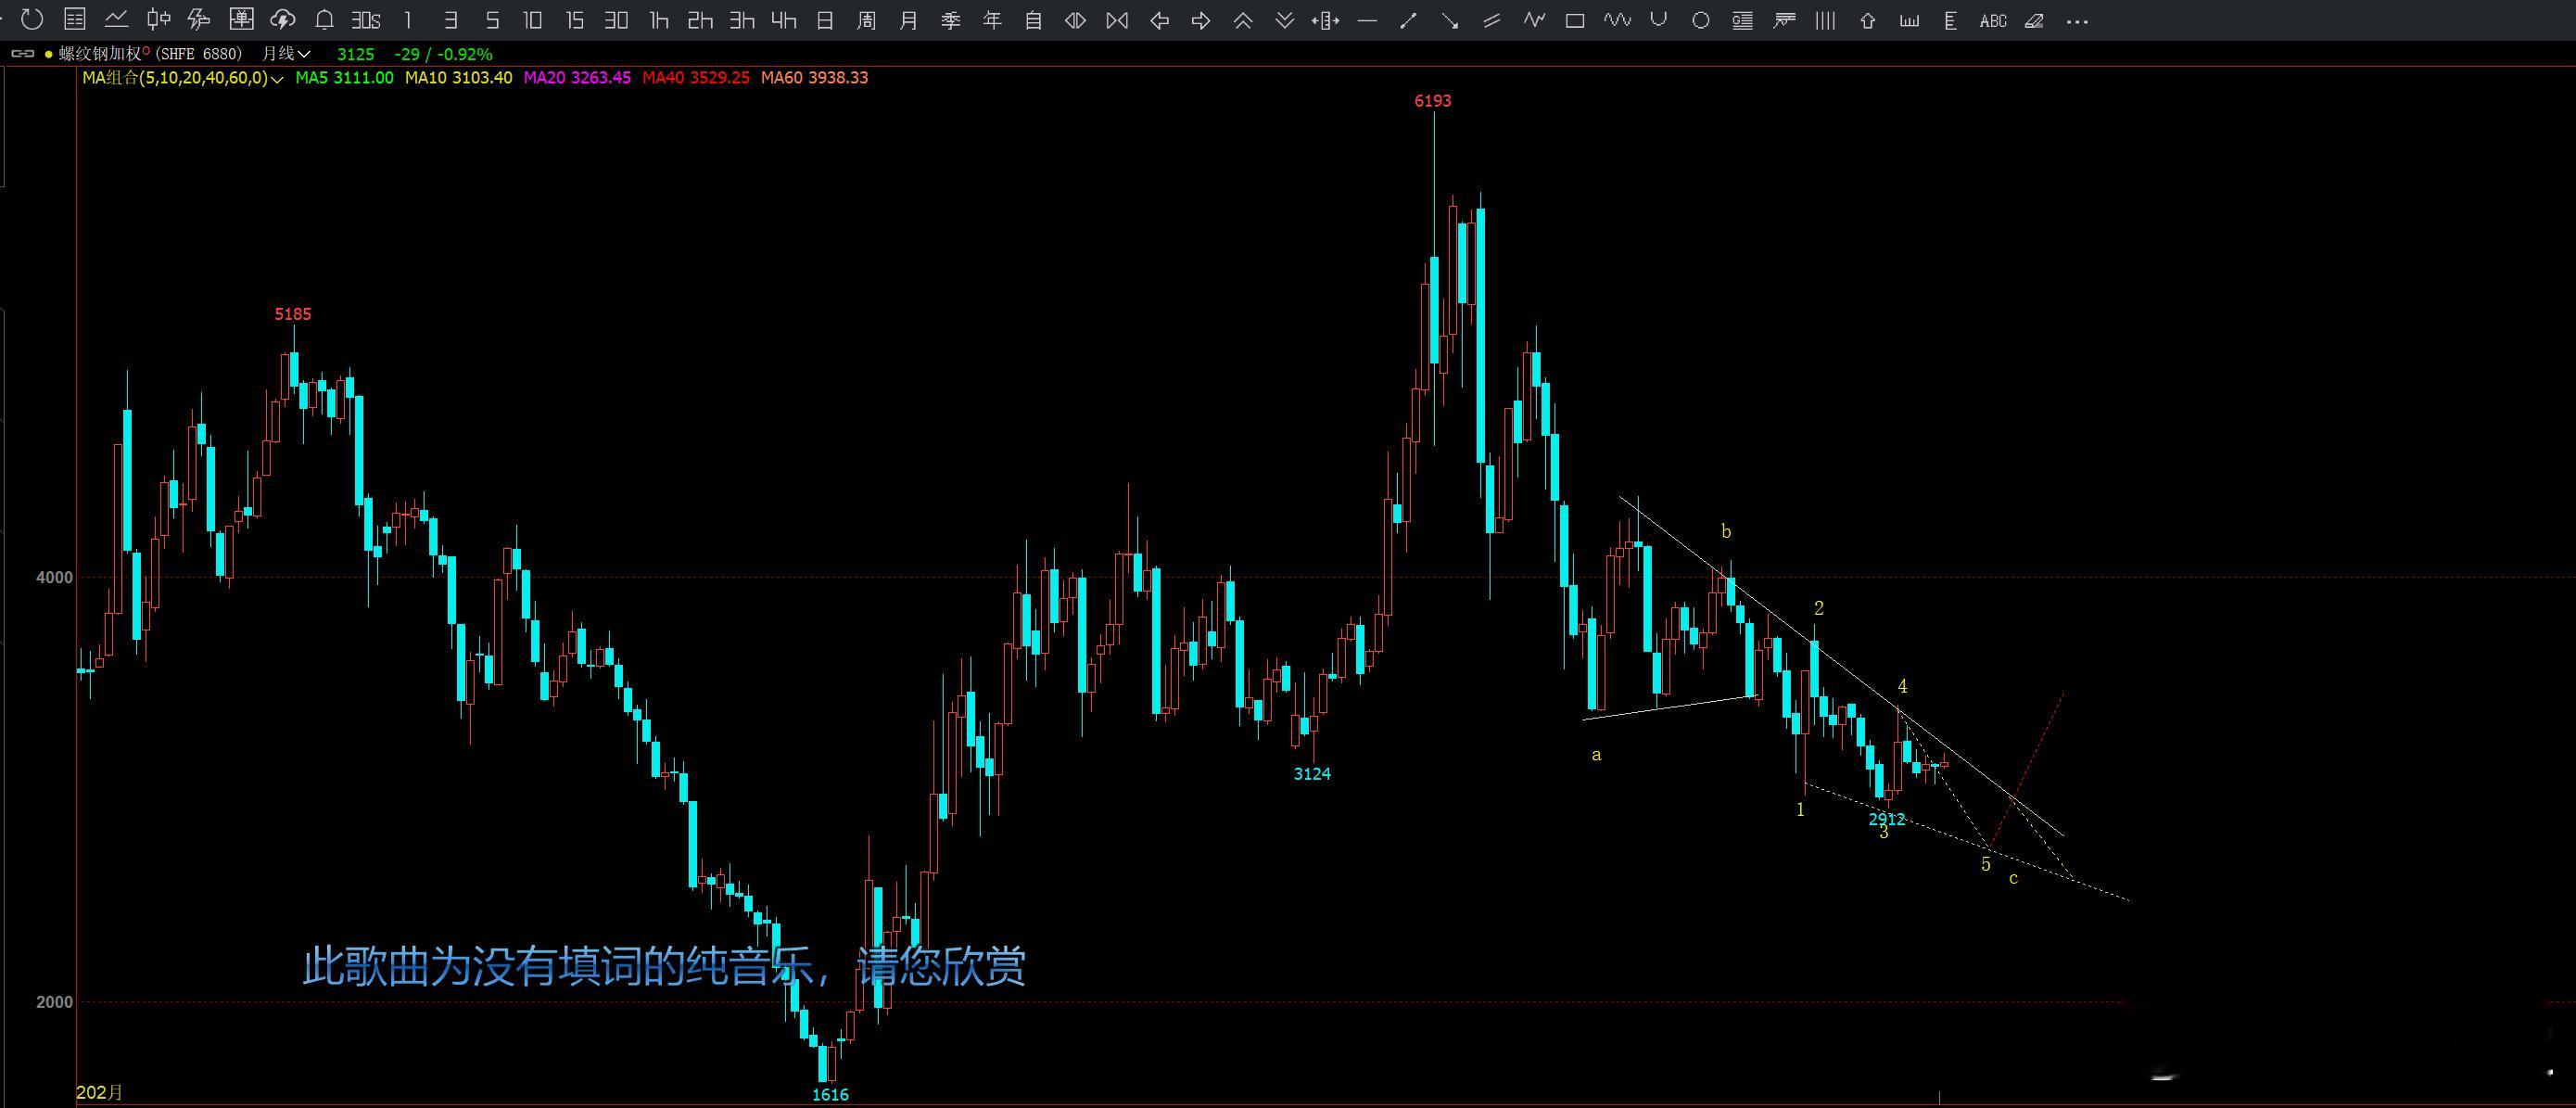Choose the ellipse drawing tool

(x=1700, y=20)
